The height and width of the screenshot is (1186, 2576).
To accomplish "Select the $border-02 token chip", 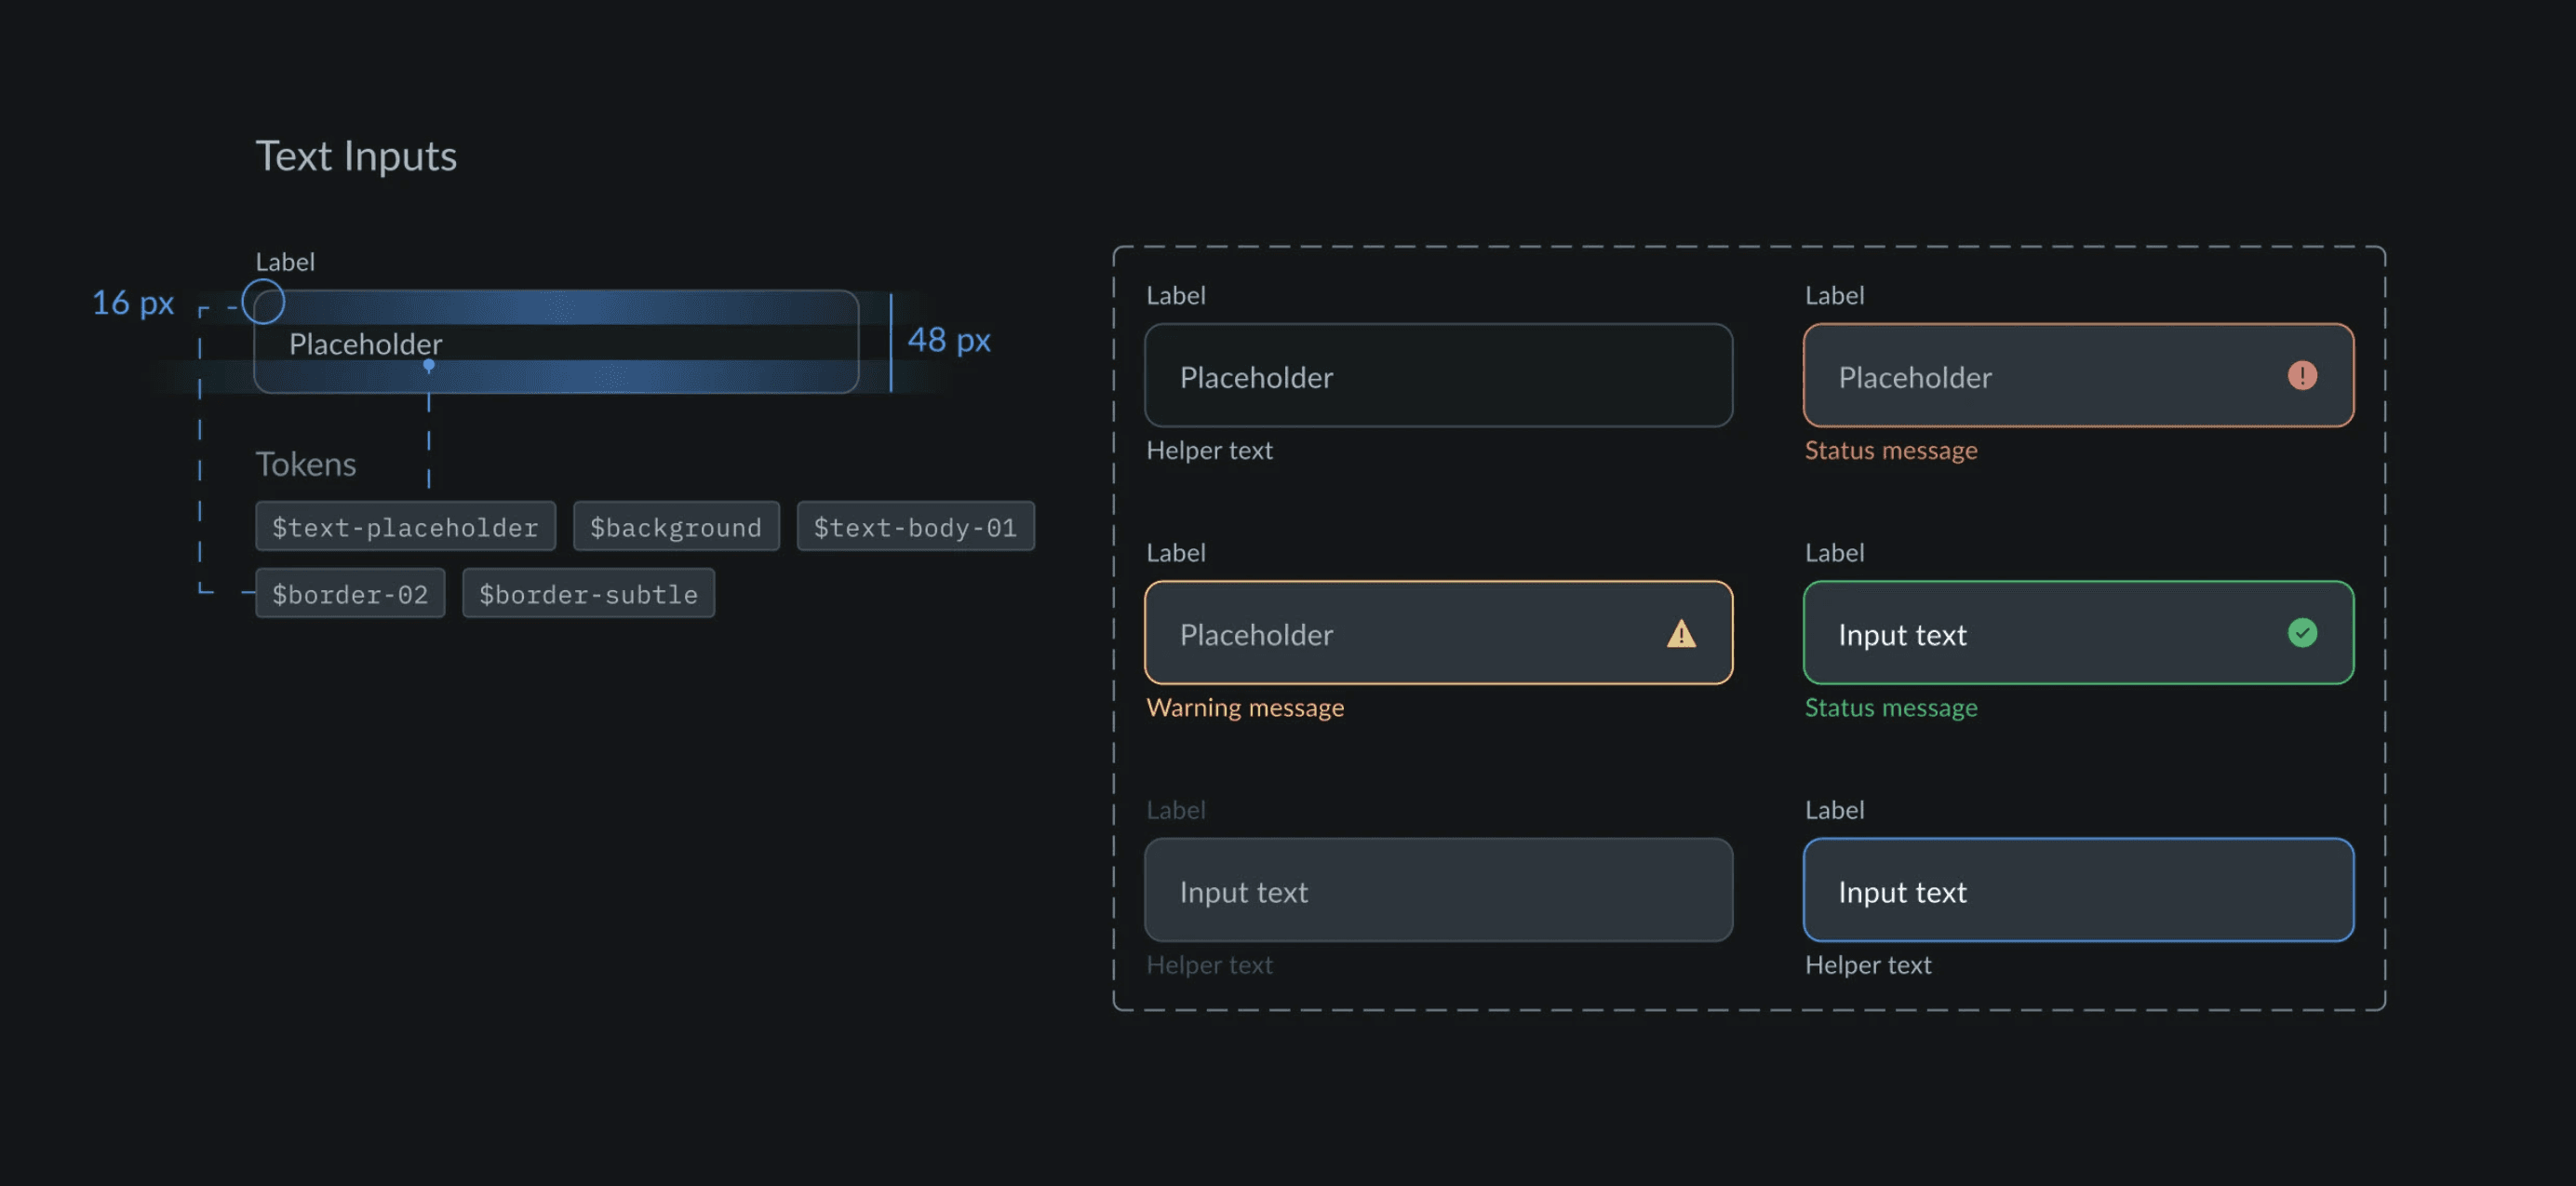I will tap(349, 593).
